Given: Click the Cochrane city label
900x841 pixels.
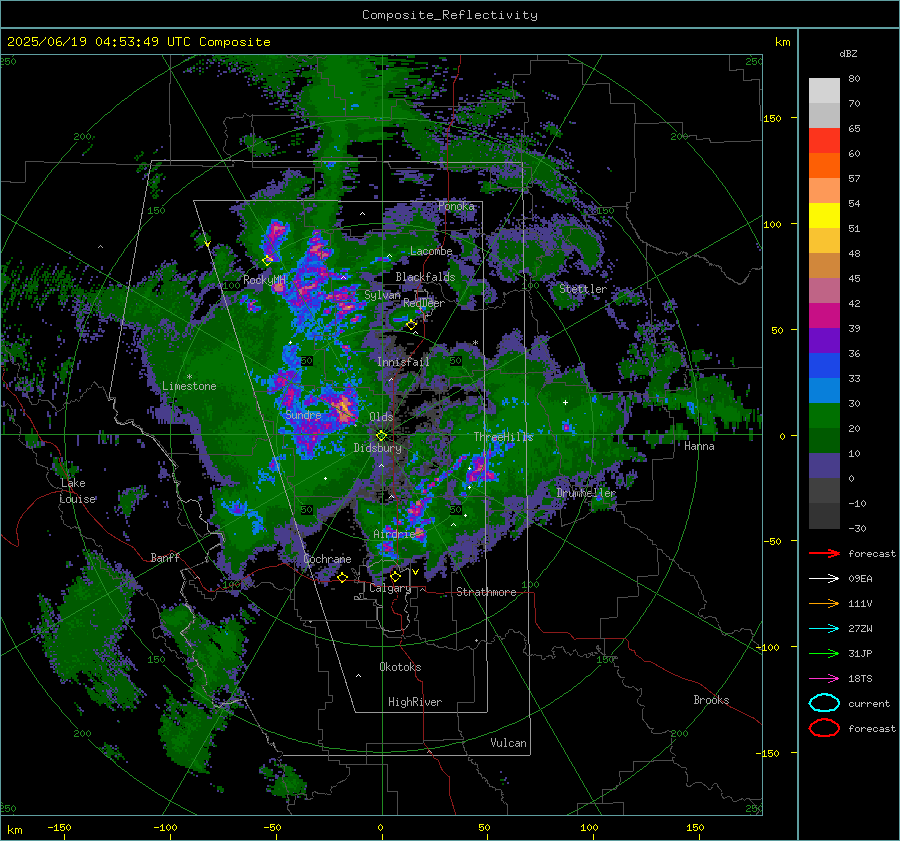Looking at the screenshot, I should [x=327, y=559].
